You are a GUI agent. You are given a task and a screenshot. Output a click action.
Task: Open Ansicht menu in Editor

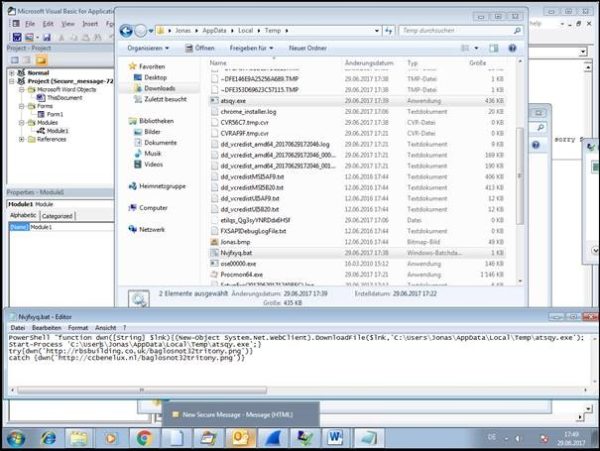tap(106, 328)
